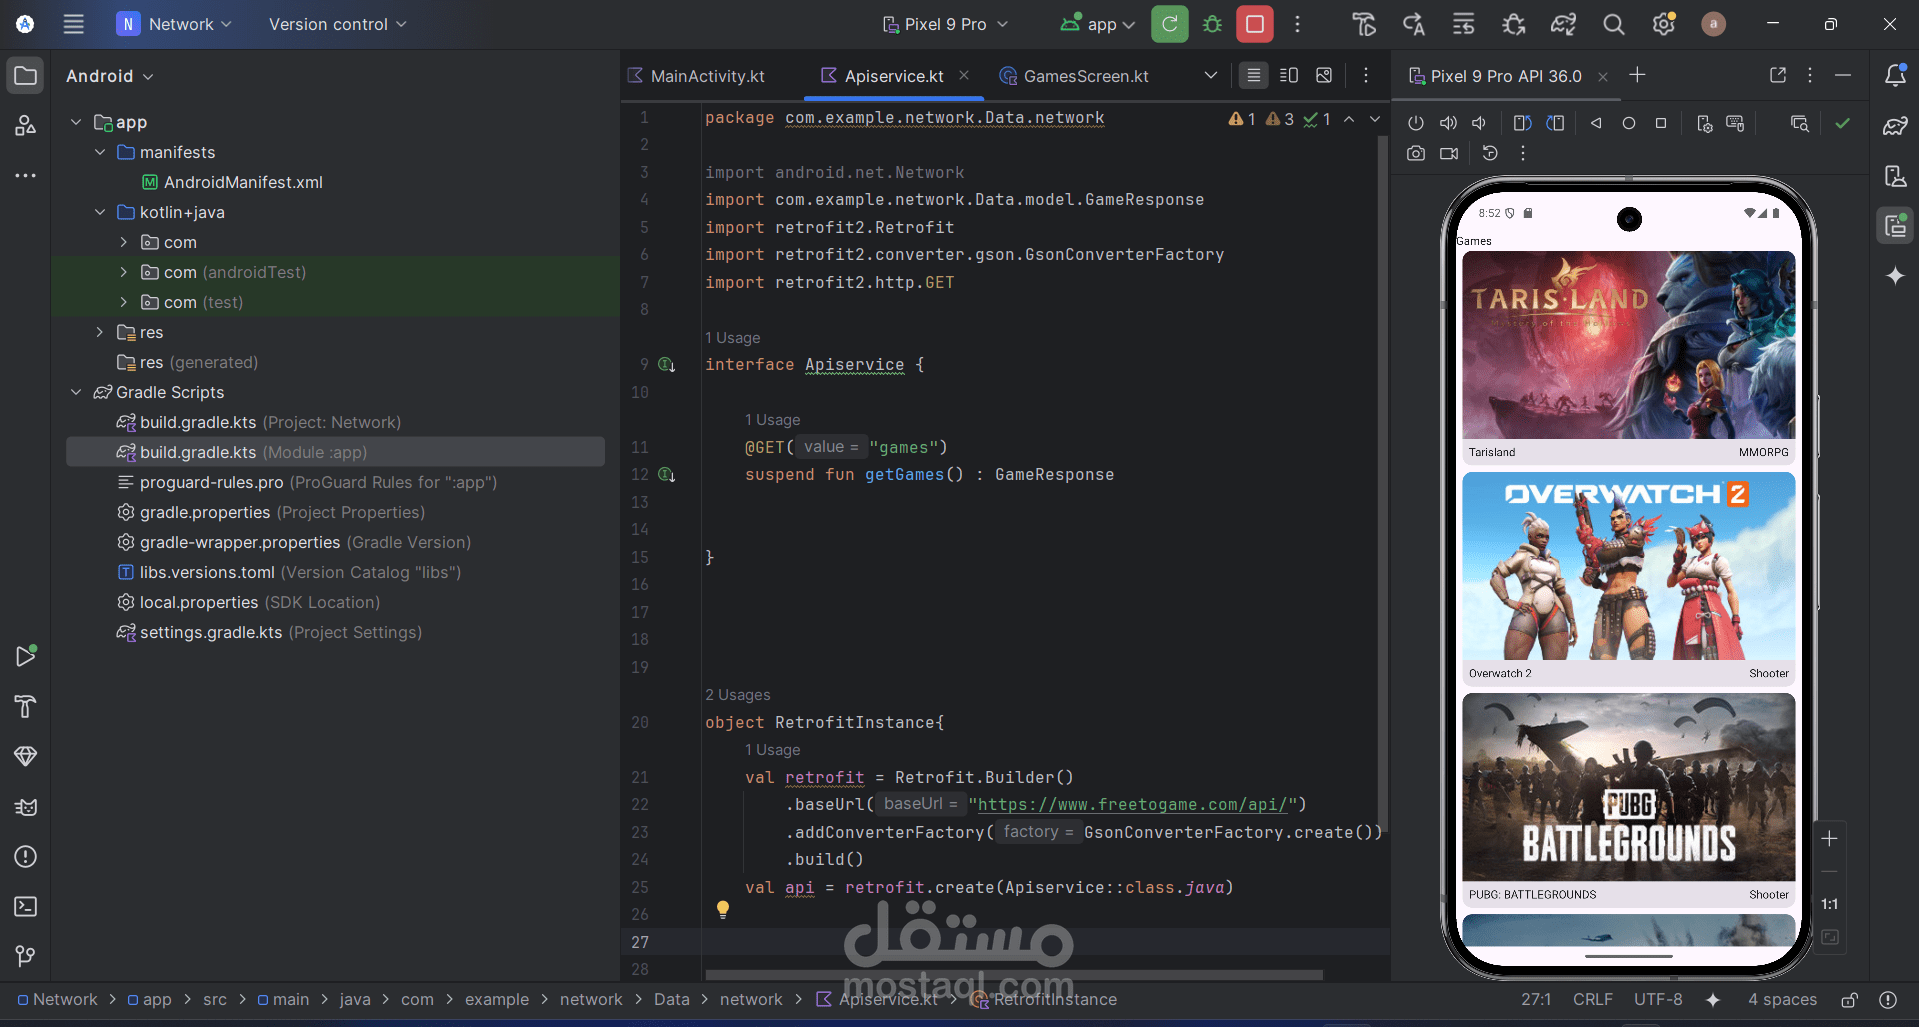Viewport: 1919px width, 1027px height.
Task: Click the emulator power button
Action: tap(1416, 123)
